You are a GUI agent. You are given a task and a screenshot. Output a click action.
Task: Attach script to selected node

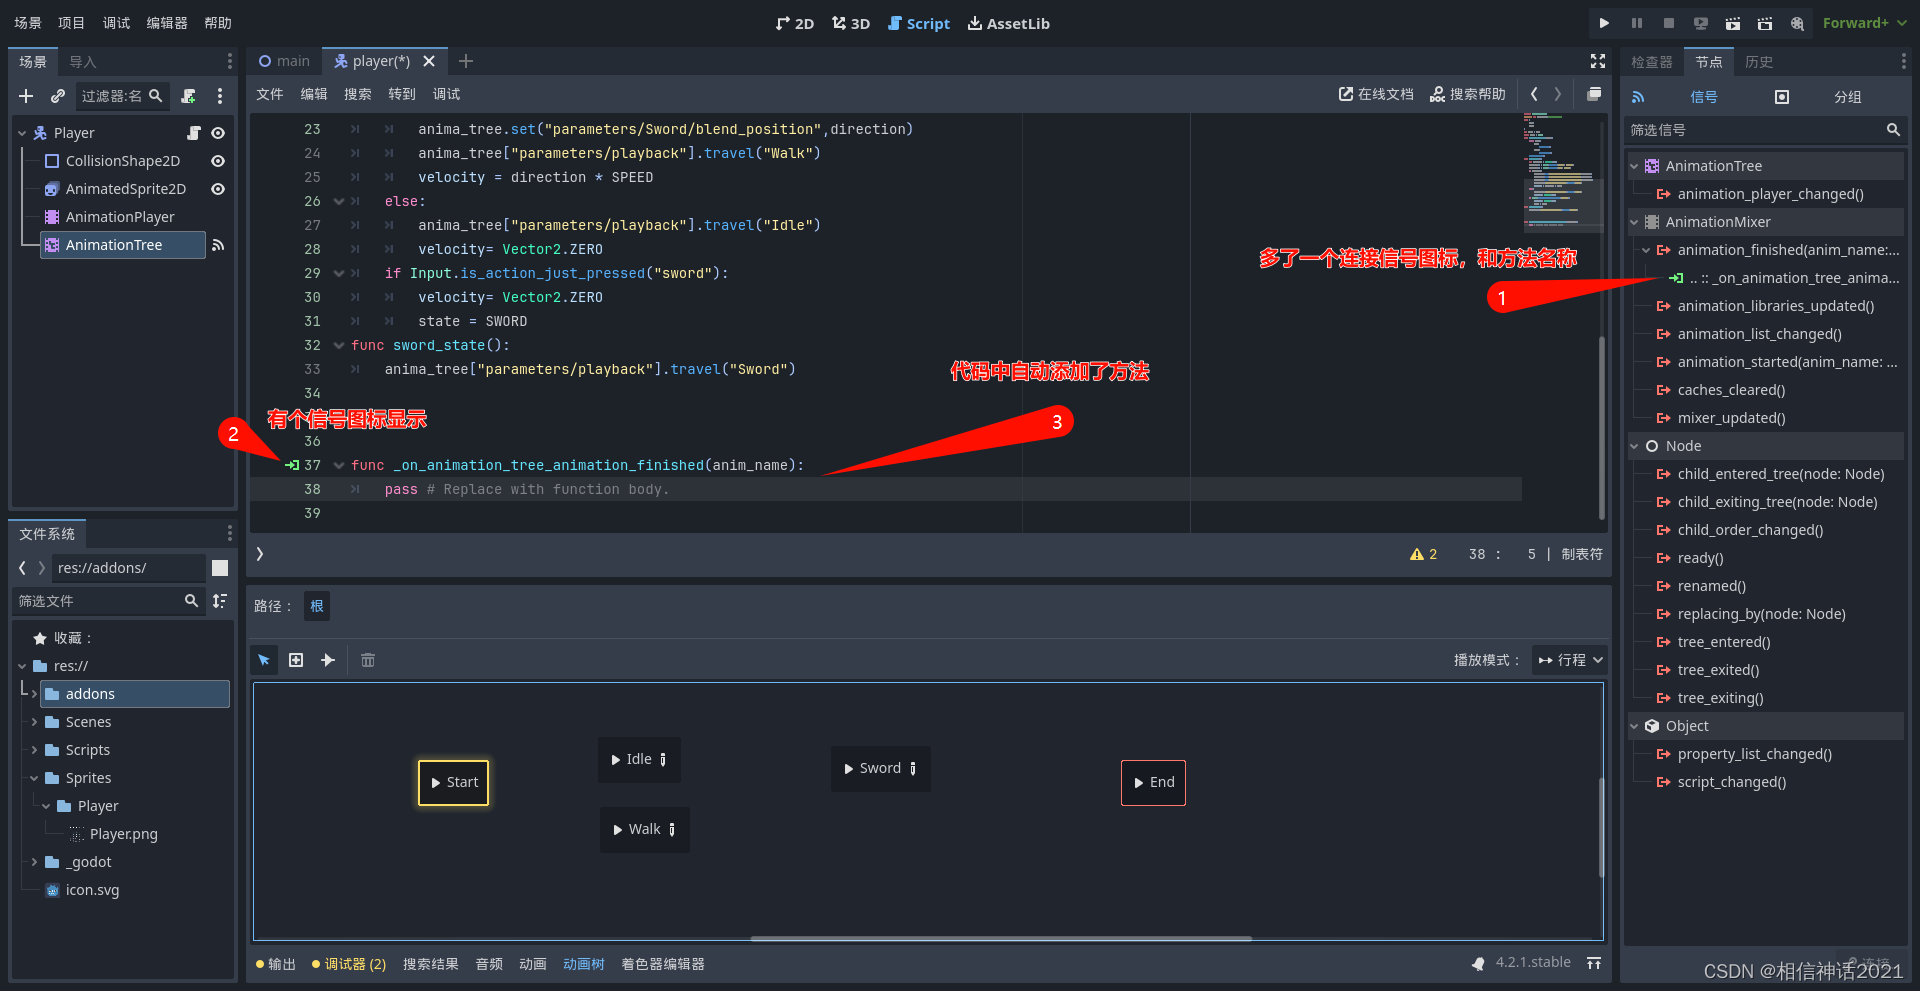point(188,96)
